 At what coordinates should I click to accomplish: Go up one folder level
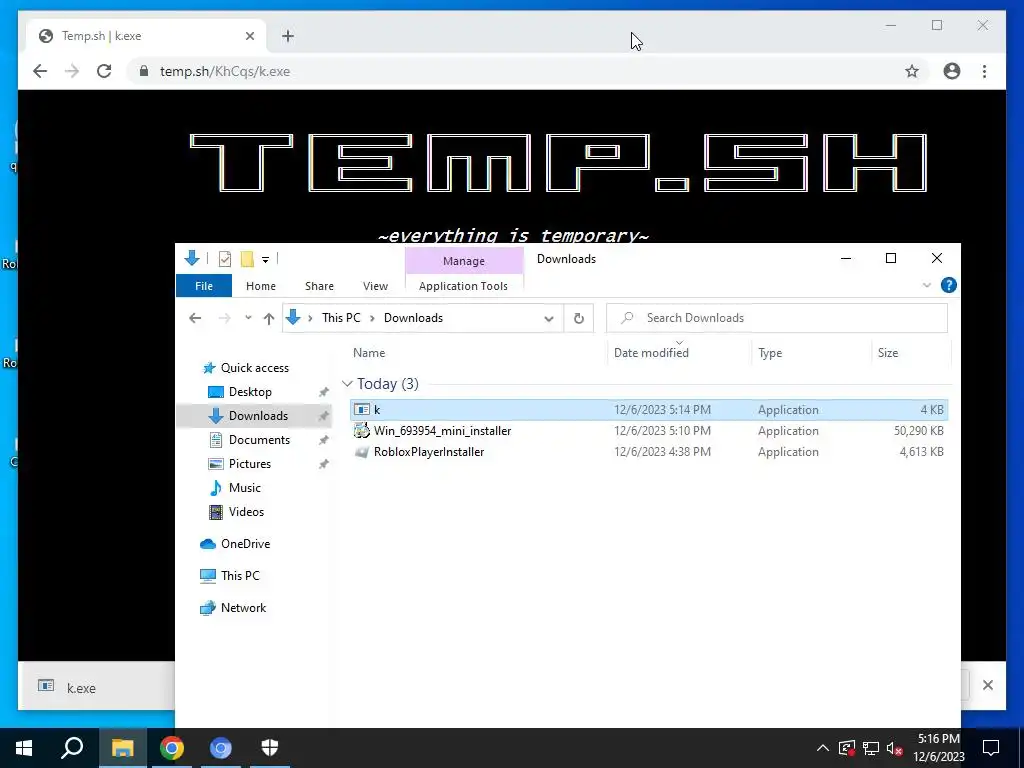point(268,318)
